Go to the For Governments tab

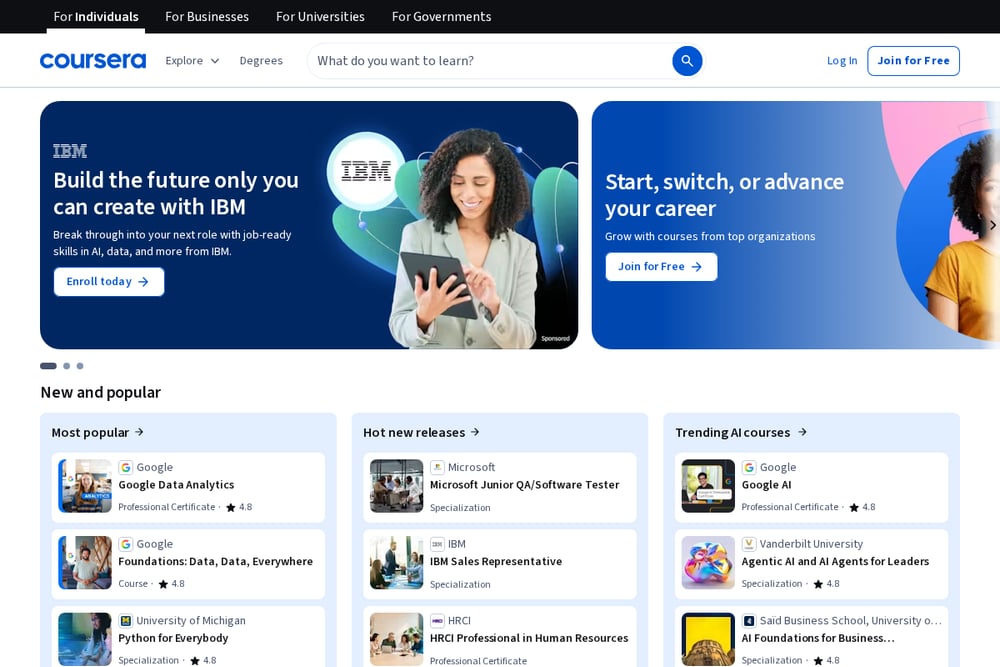point(441,17)
